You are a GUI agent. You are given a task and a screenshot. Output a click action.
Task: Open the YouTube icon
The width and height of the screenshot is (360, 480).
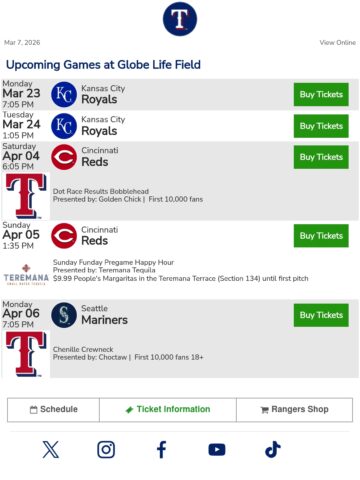(217, 449)
